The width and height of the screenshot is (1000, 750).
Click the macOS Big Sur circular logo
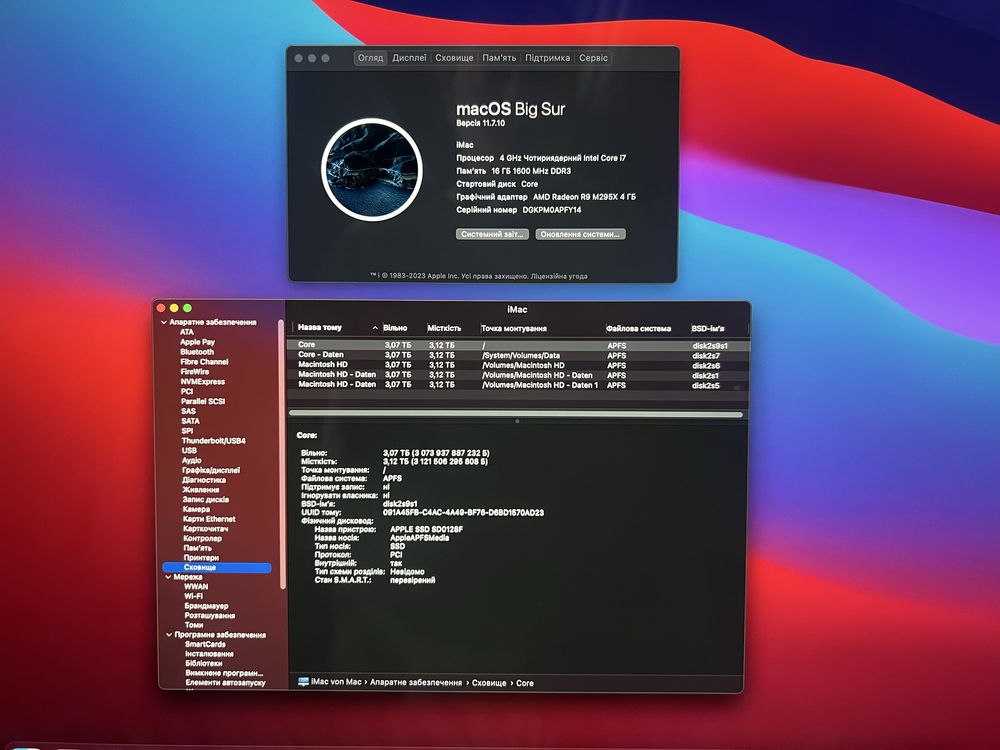click(x=372, y=169)
